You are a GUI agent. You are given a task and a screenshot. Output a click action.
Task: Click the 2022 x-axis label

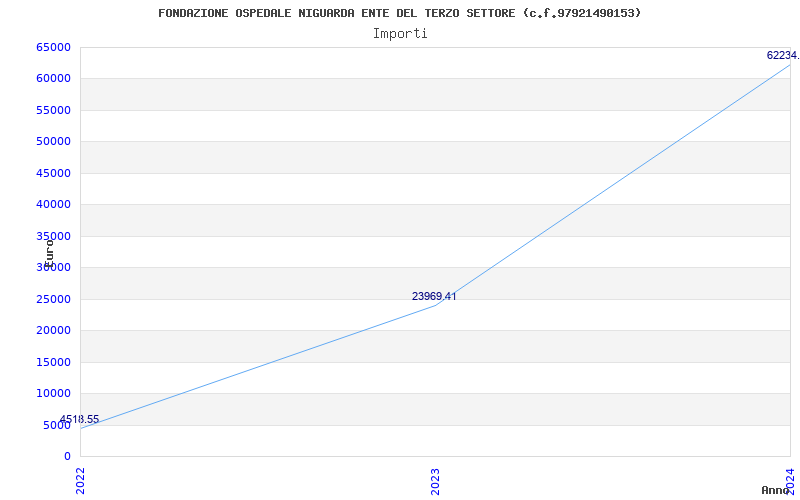[x=81, y=481]
